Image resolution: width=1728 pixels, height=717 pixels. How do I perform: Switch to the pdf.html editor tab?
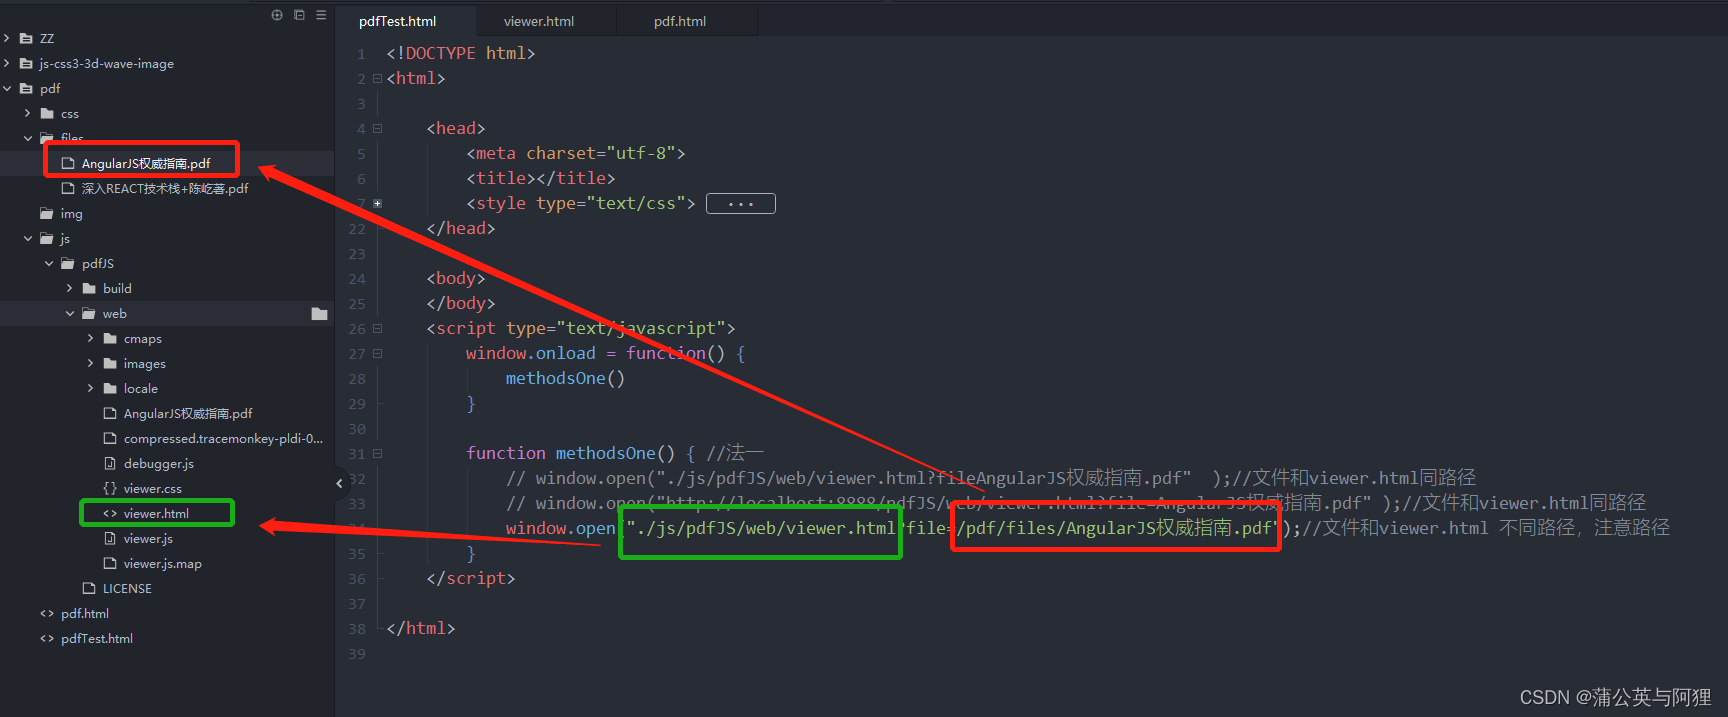click(x=680, y=21)
